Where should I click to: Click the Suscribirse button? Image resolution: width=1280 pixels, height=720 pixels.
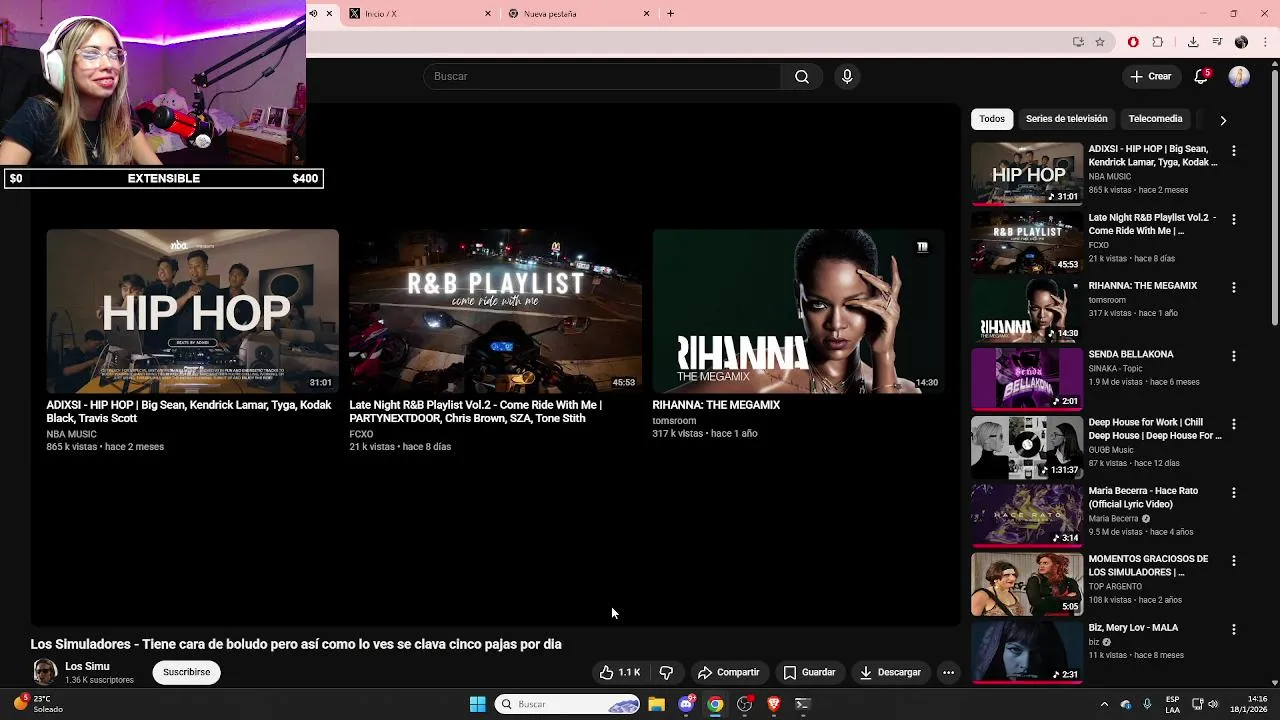coord(187,672)
